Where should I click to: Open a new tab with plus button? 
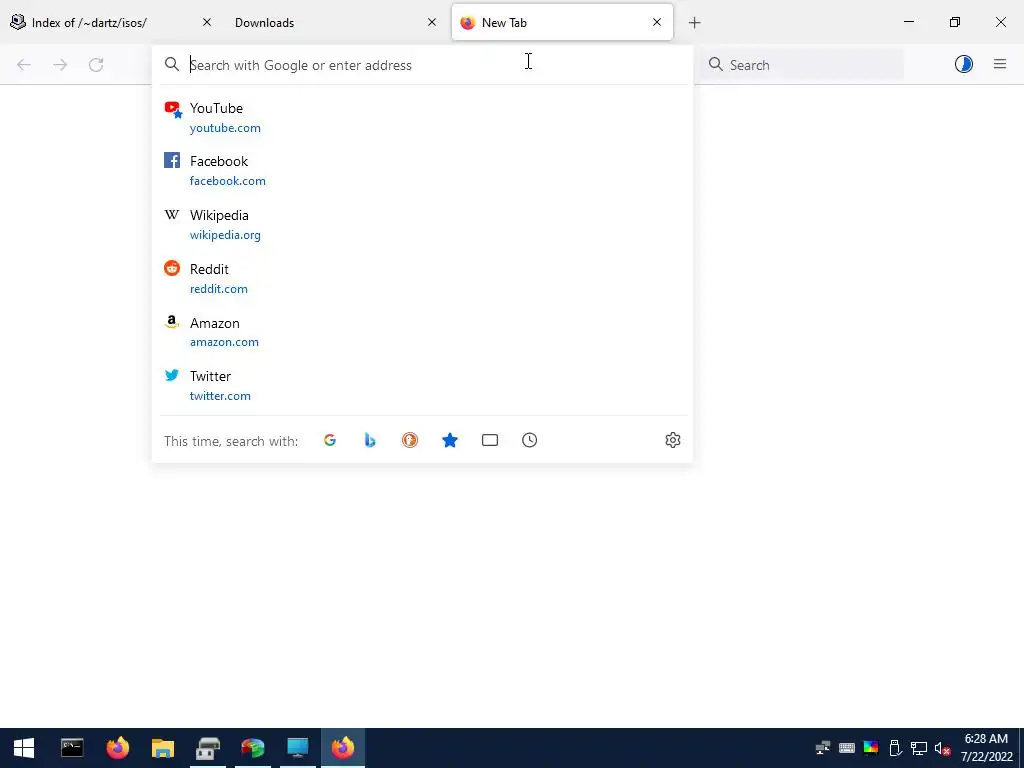[695, 23]
